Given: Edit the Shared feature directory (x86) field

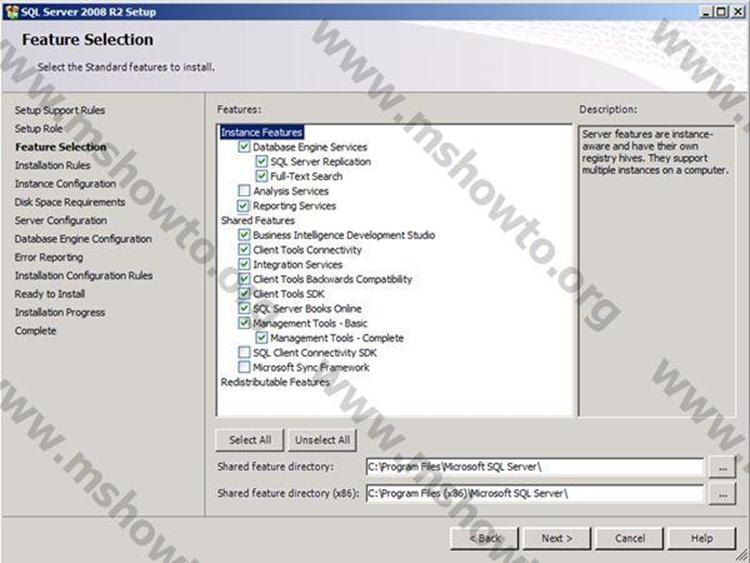Looking at the screenshot, I should (535, 493).
